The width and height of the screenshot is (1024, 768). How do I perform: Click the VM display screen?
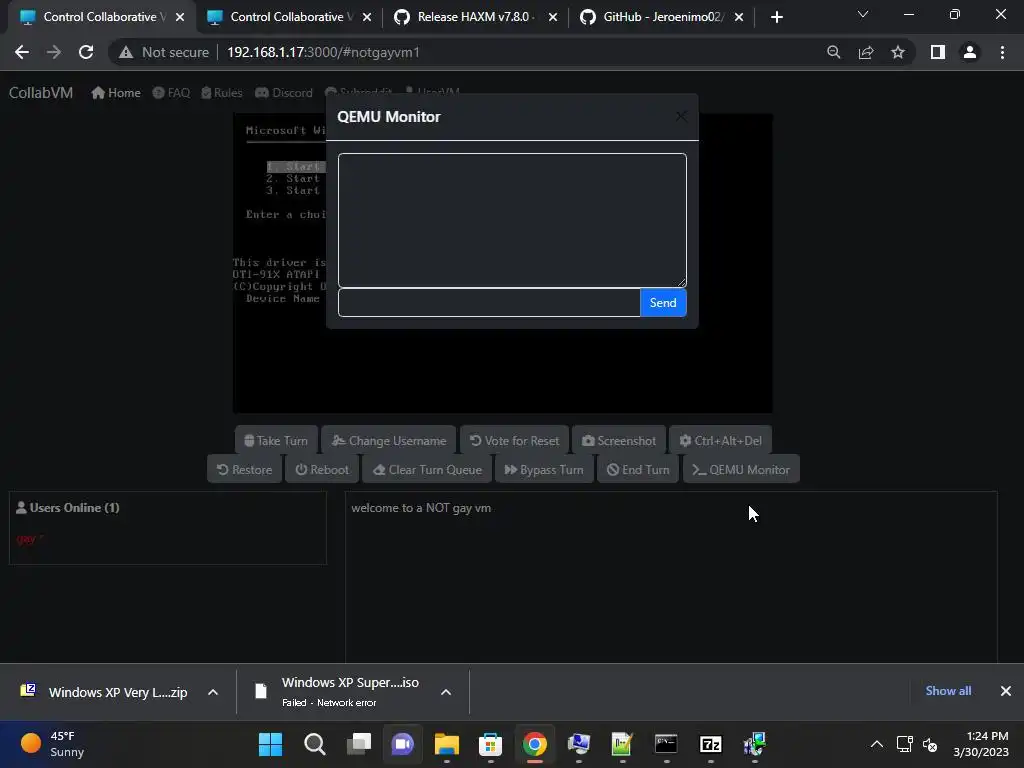coord(503,263)
